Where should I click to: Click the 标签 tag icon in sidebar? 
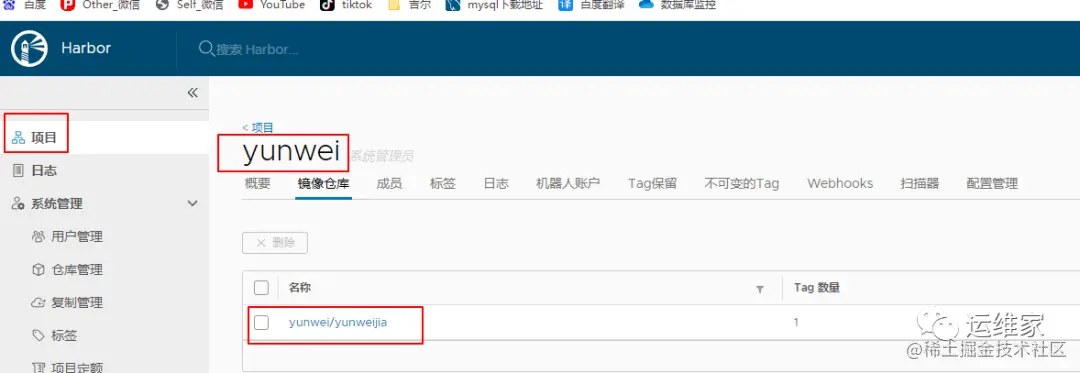39,336
